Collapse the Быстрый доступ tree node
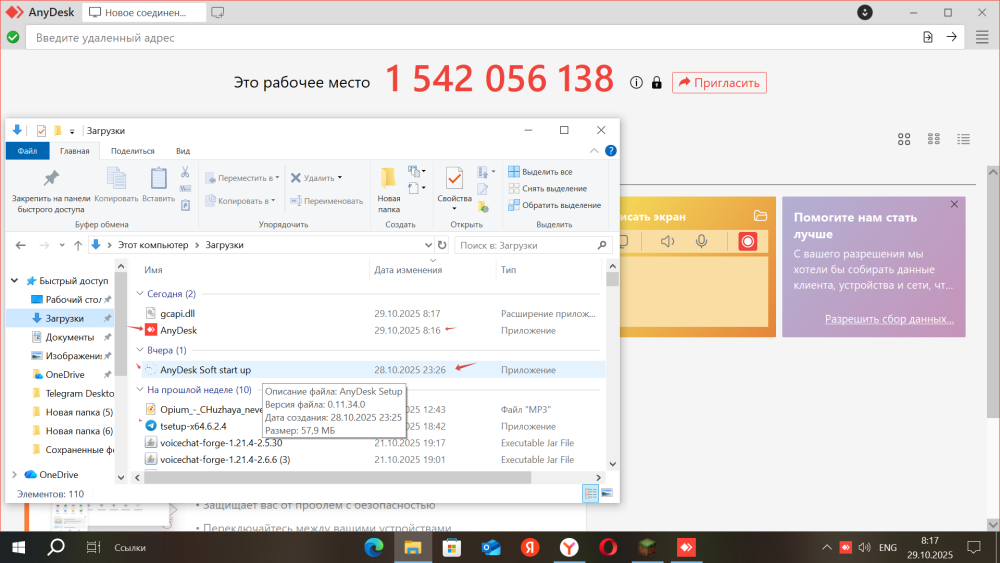 [x=15, y=280]
